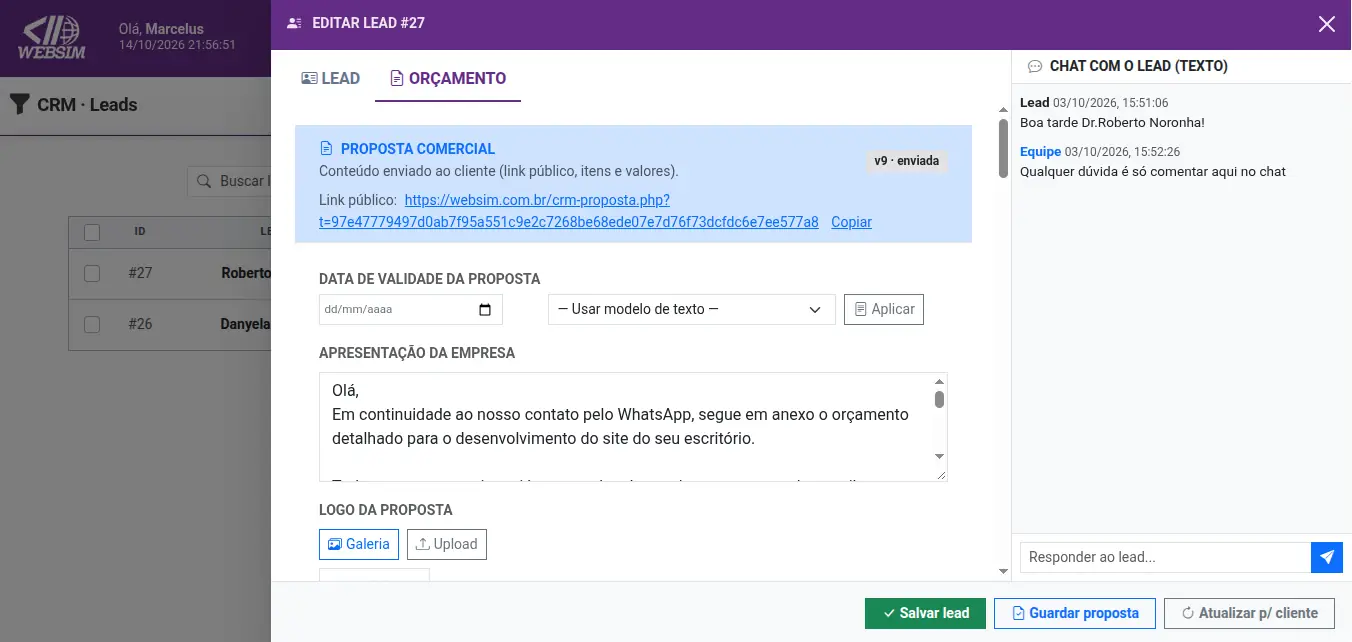This screenshot has height=642, width=1352.
Task: Click the validity date input field
Action: pos(411,309)
